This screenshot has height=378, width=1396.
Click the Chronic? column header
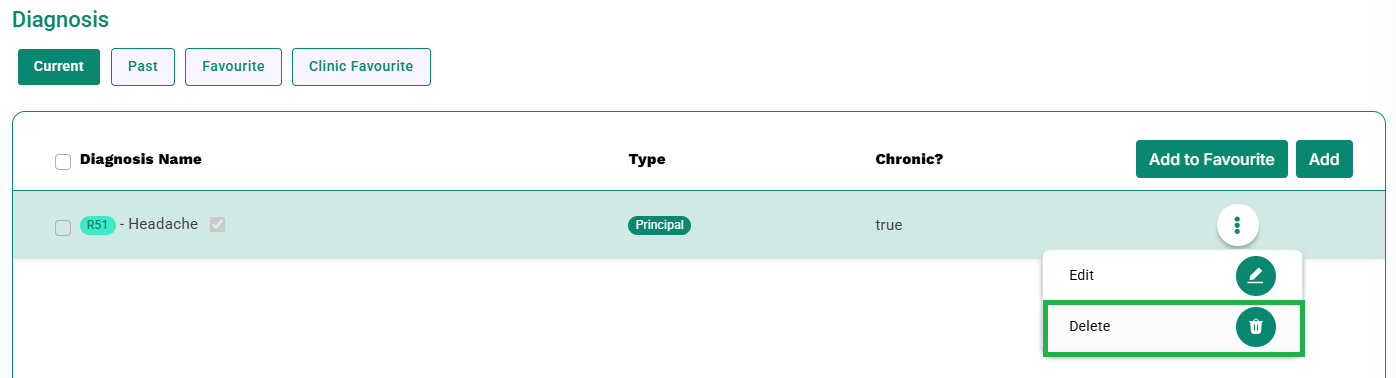coord(909,159)
